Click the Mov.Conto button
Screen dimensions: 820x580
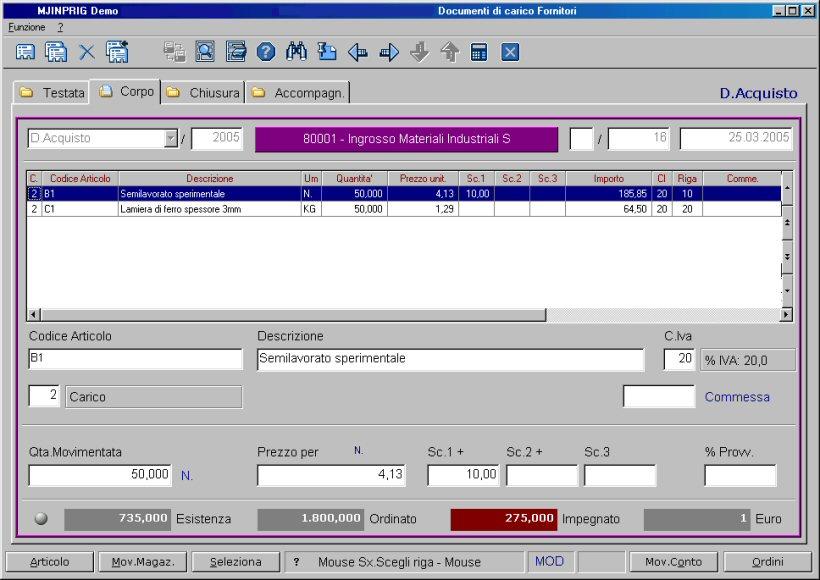[x=674, y=562]
